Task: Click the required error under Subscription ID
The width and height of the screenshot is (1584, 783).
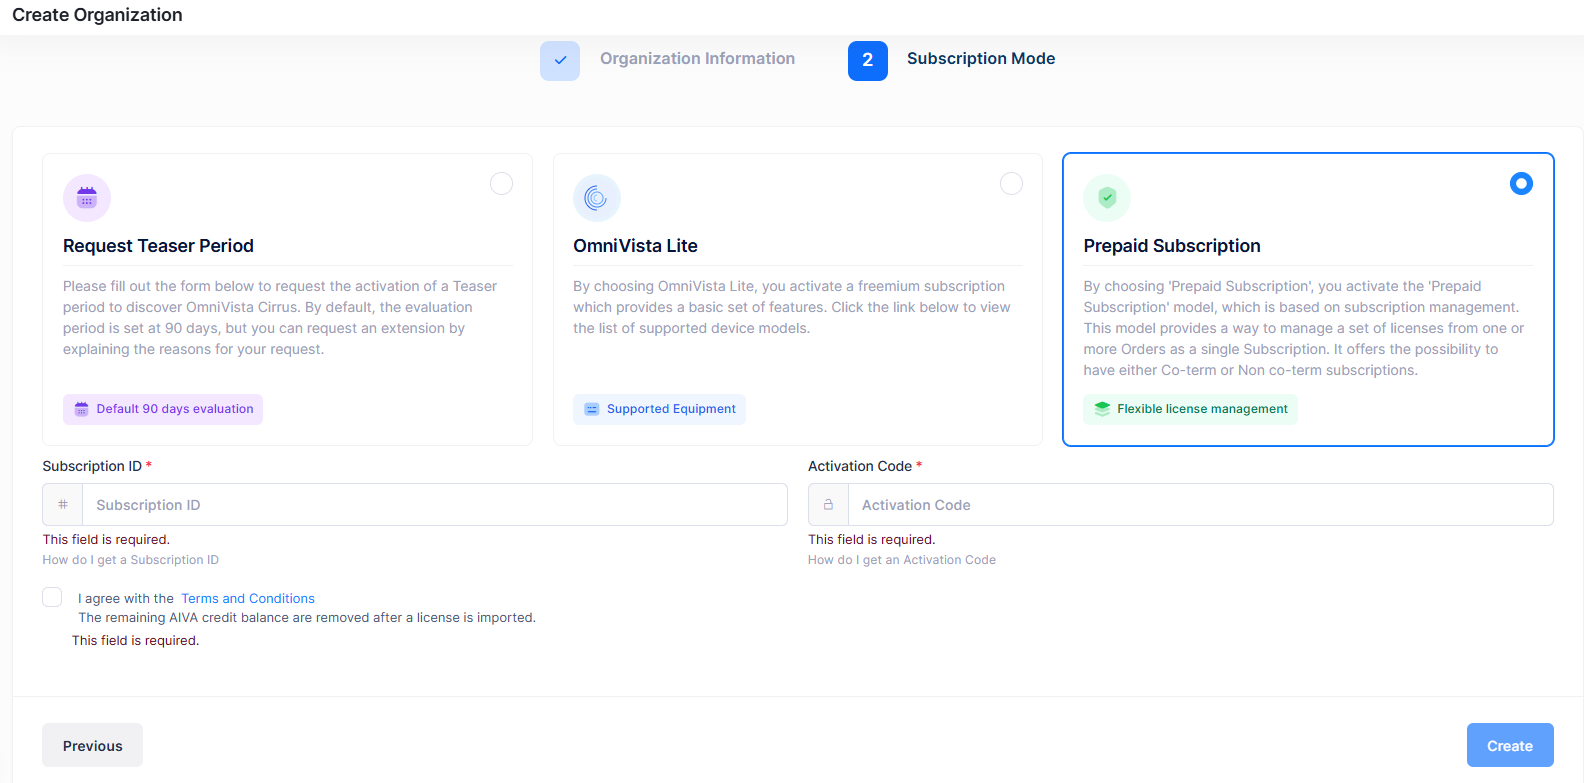Action: coord(106,540)
